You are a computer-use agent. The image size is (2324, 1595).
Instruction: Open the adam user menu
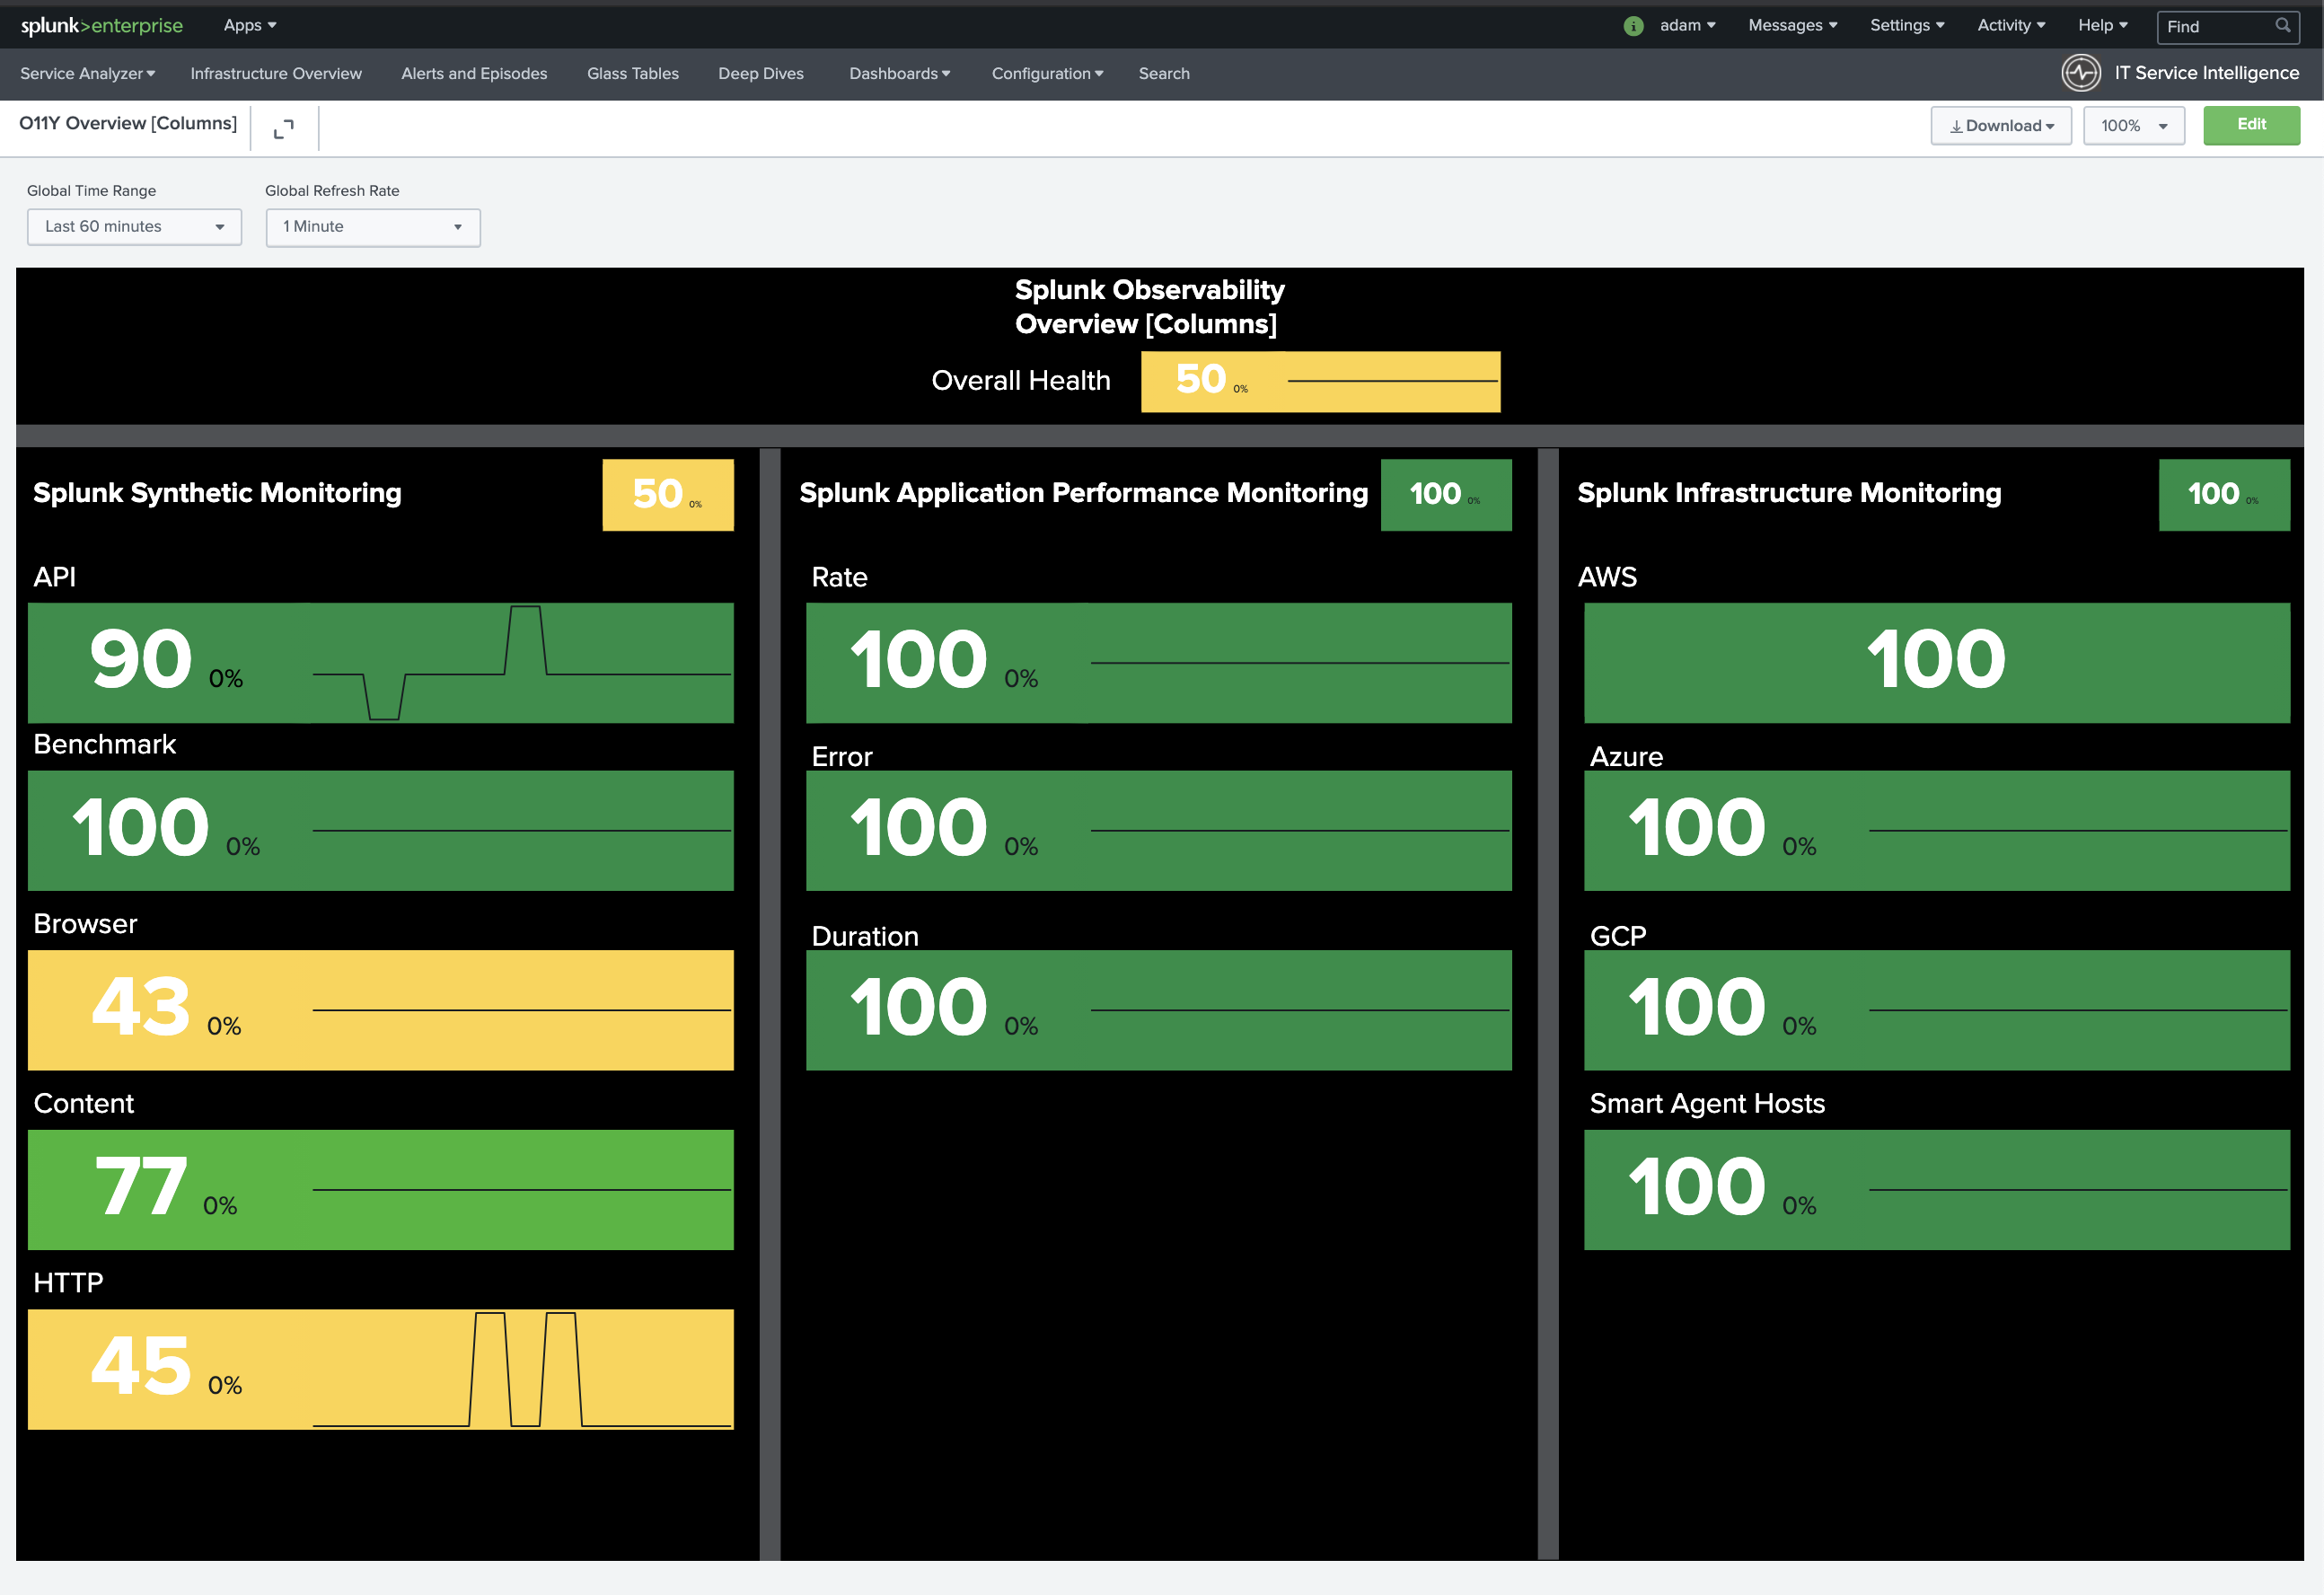1687,26
